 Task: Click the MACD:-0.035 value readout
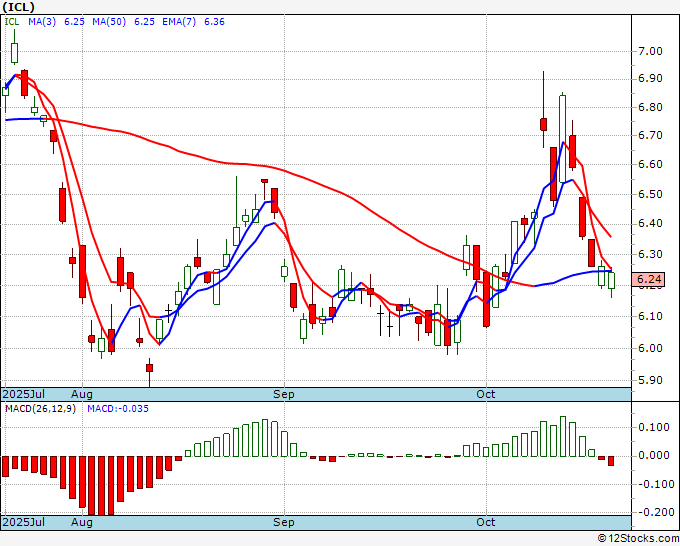118,409
